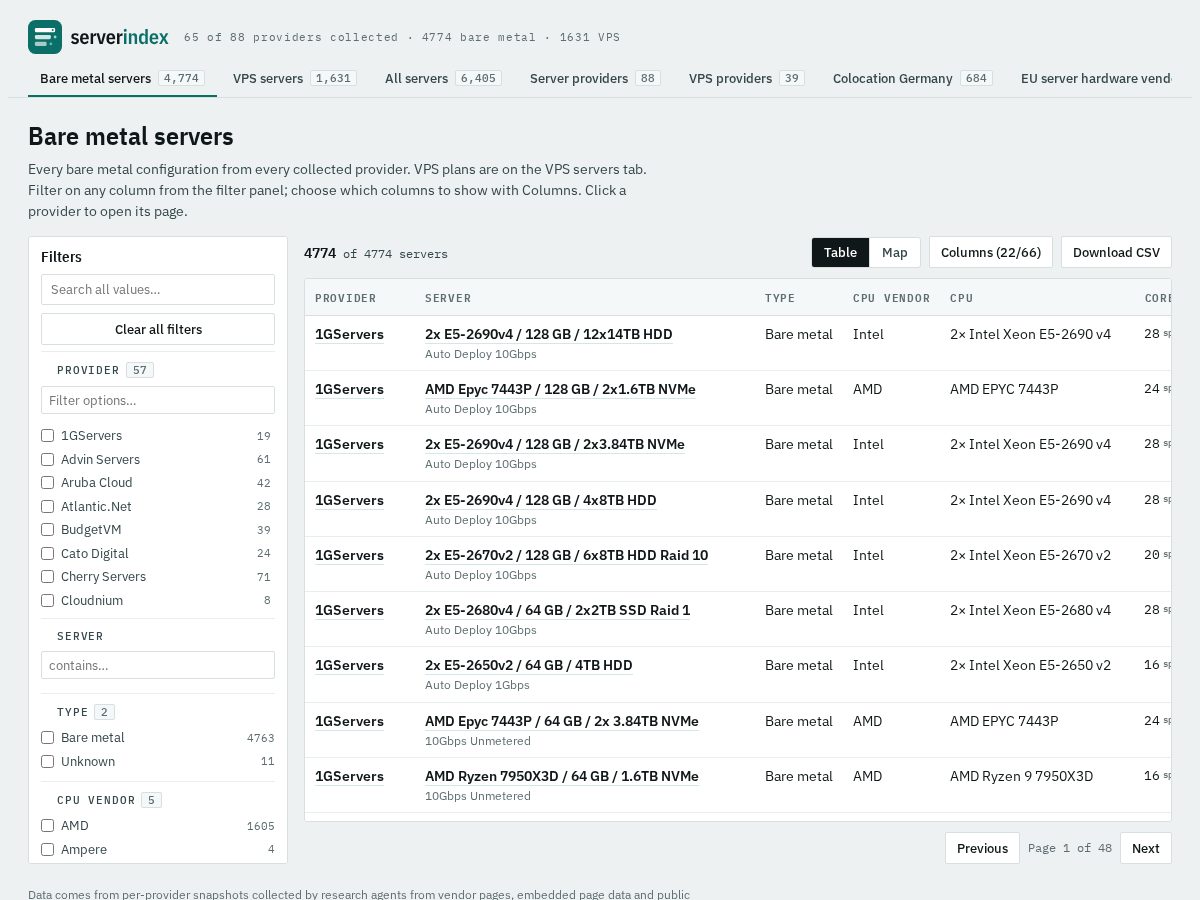The height and width of the screenshot is (900, 1200).
Task: Focus the provider Filter options field
Action: pos(158,400)
